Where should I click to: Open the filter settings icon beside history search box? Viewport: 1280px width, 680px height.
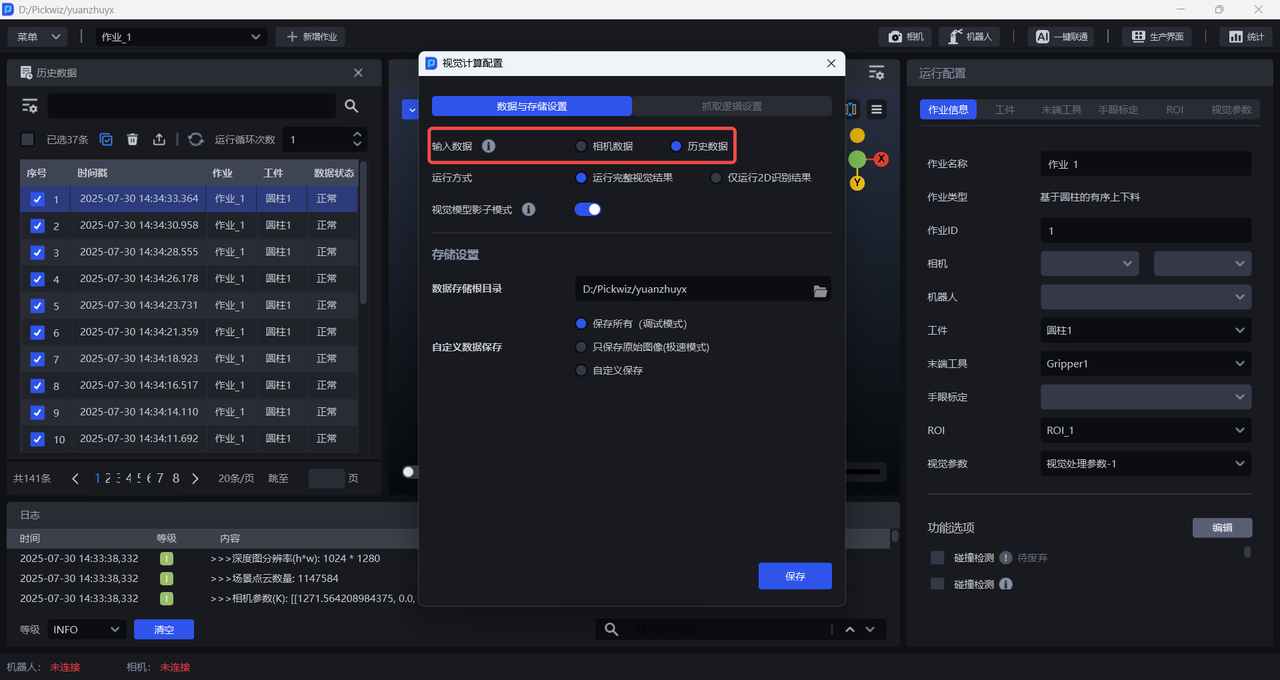(x=30, y=106)
